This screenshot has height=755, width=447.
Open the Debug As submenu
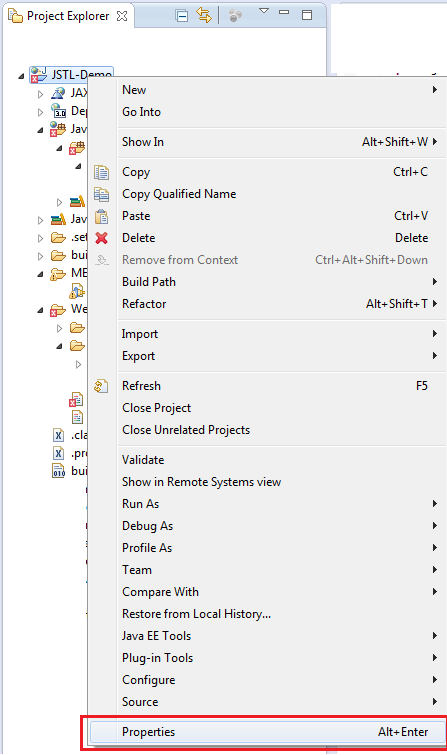pos(267,526)
